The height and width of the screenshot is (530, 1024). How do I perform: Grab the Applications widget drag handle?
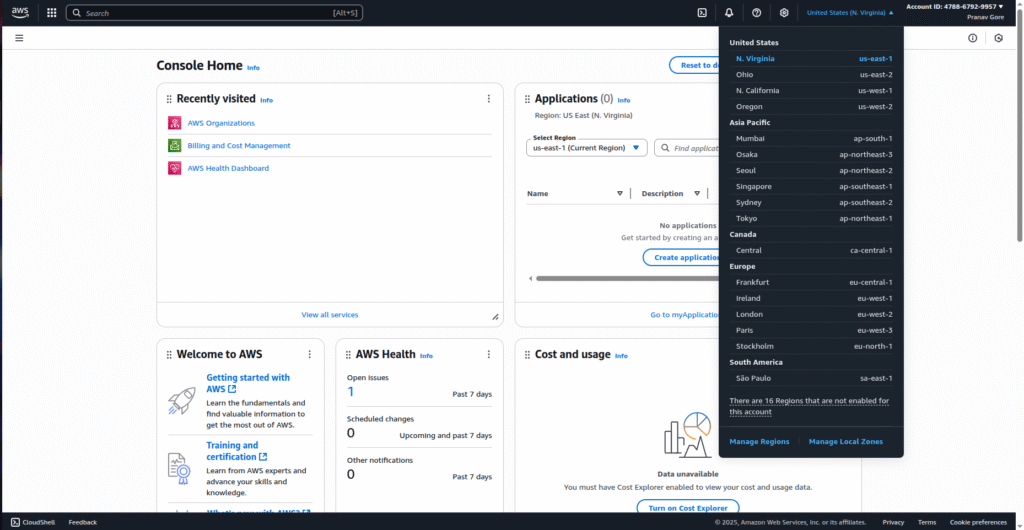pos(527,99)
